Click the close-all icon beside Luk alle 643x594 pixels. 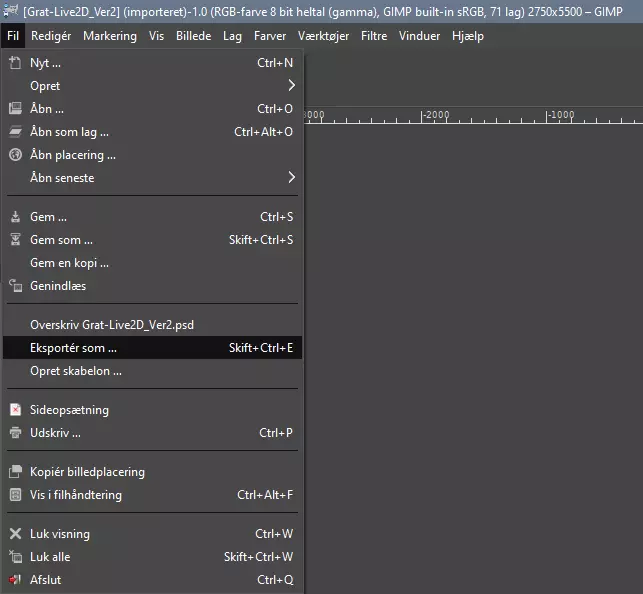(15, 556)
